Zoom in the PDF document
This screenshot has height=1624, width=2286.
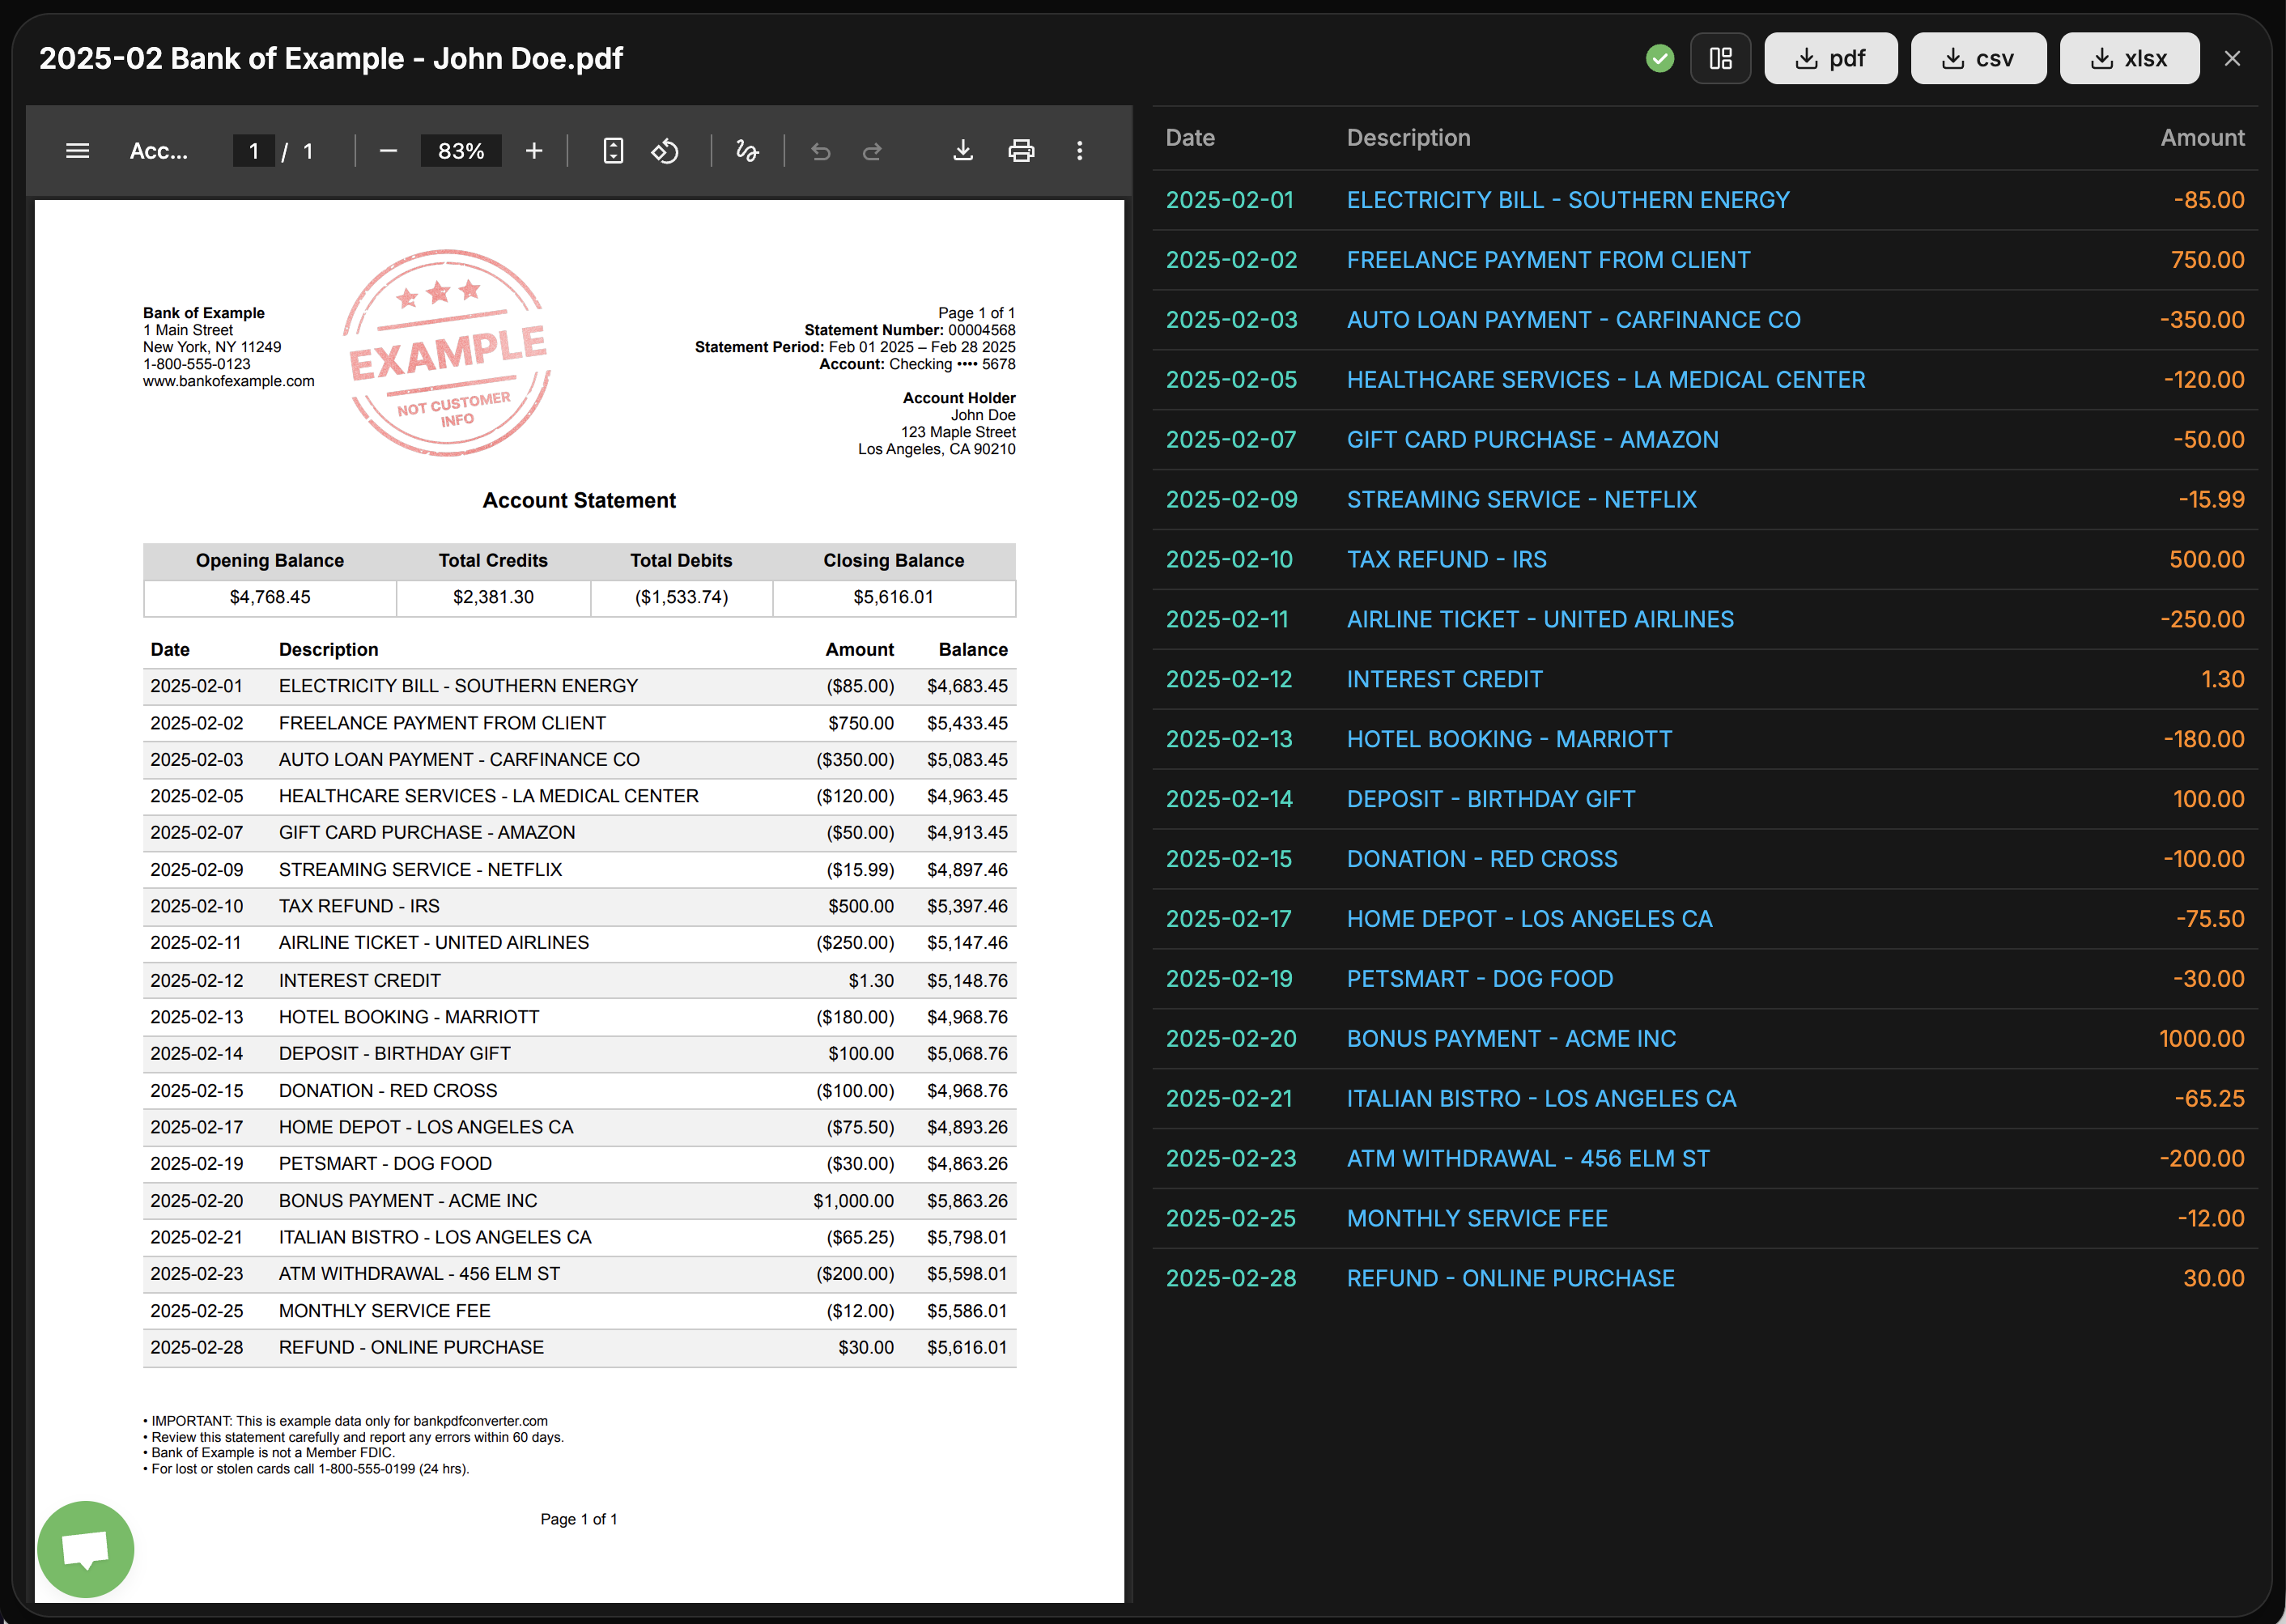pos(534,151)
